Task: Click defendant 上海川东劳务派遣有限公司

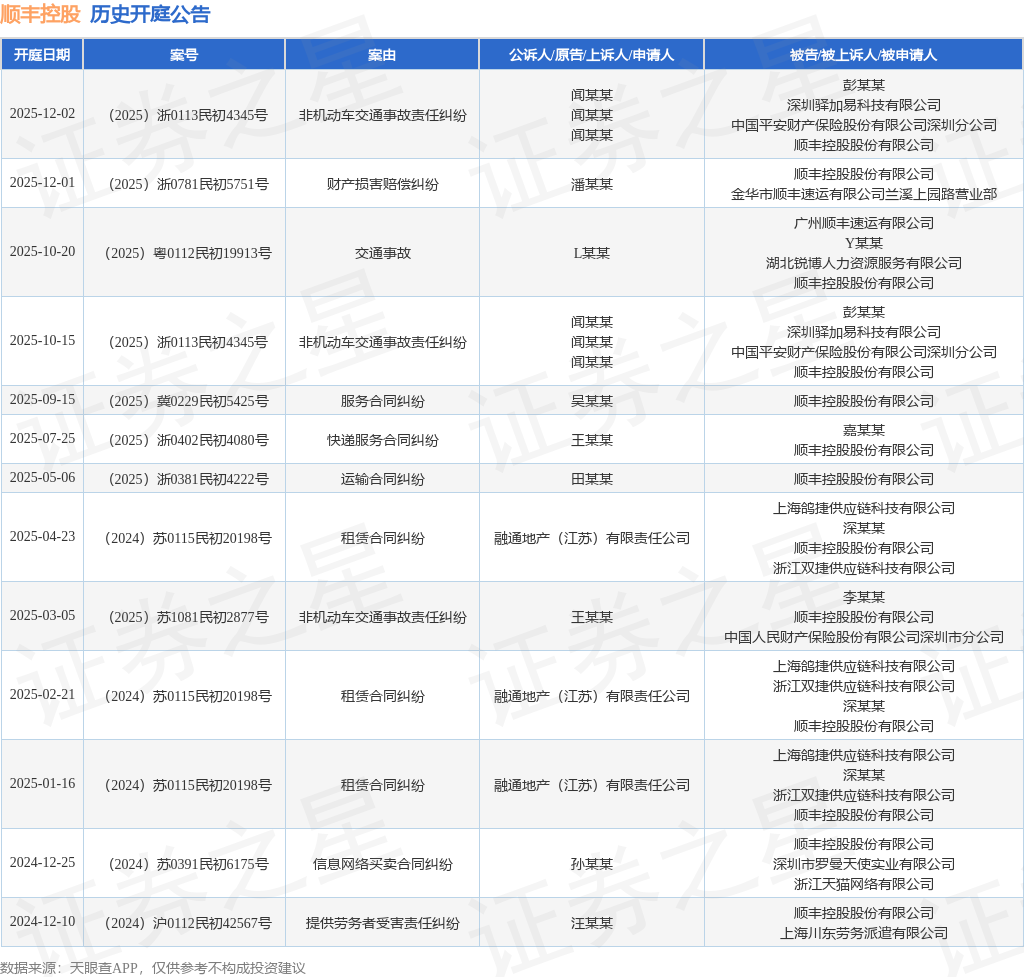Action: 863,933
